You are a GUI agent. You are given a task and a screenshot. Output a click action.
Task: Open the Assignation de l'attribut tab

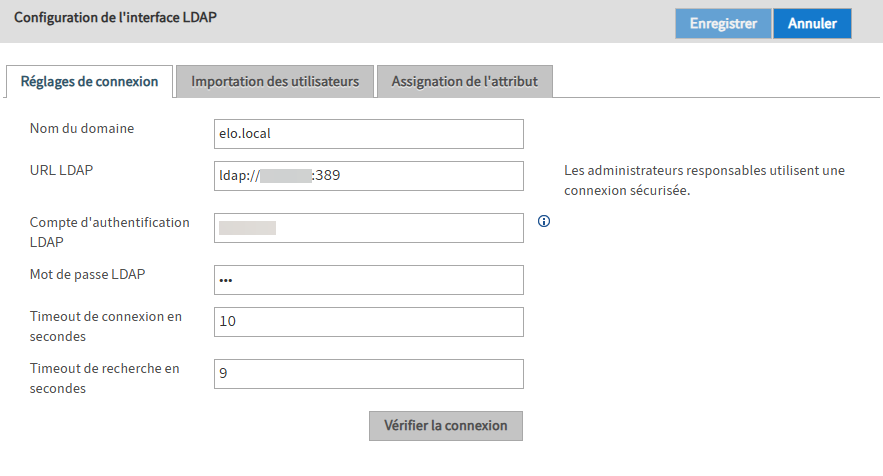(x=465, y=82)
